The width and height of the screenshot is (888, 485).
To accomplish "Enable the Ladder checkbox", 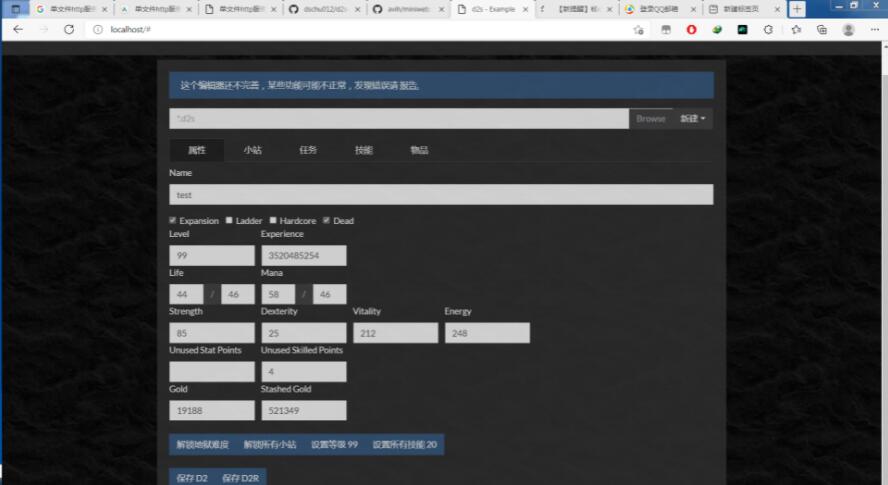I will coord(229,220).
